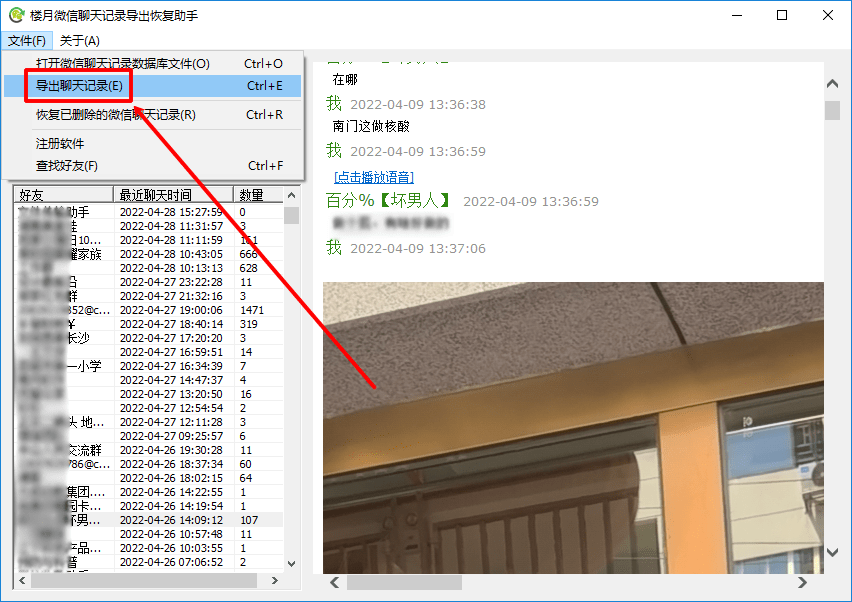Image resolution: width=852 pixels, height=602 pixels.
Task: Choose 注册软件 menu entry
Action: pos(152,144)
